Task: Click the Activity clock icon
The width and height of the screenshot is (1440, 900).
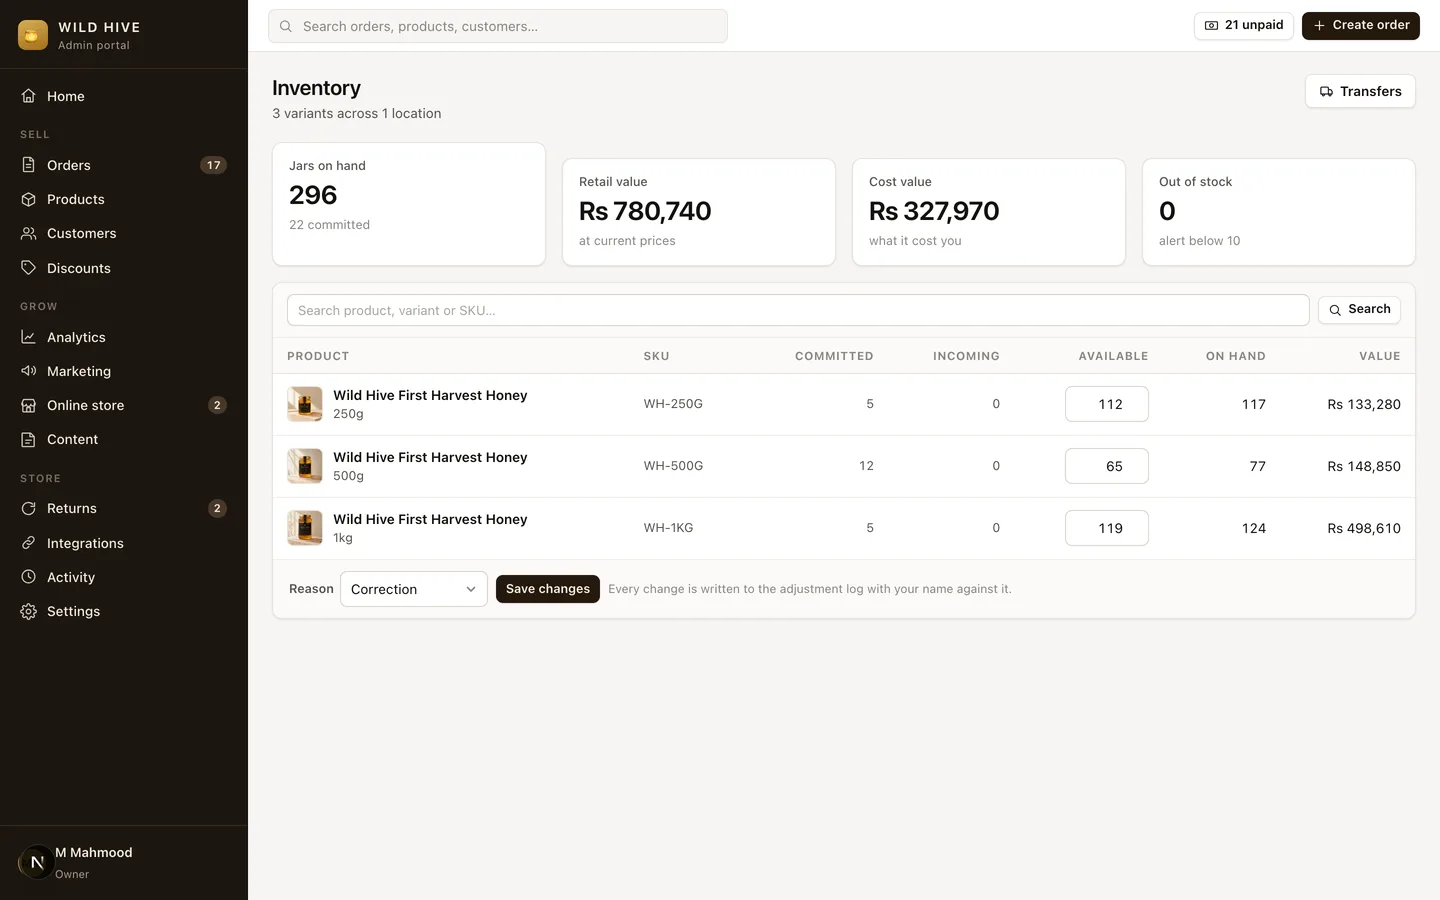Action: click(29, 577)
